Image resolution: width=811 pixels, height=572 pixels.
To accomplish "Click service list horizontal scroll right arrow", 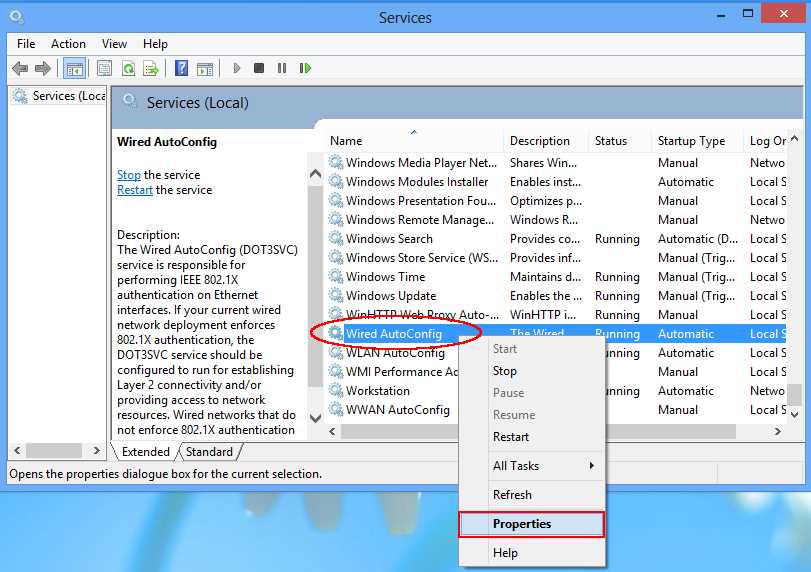I will 777,431.
